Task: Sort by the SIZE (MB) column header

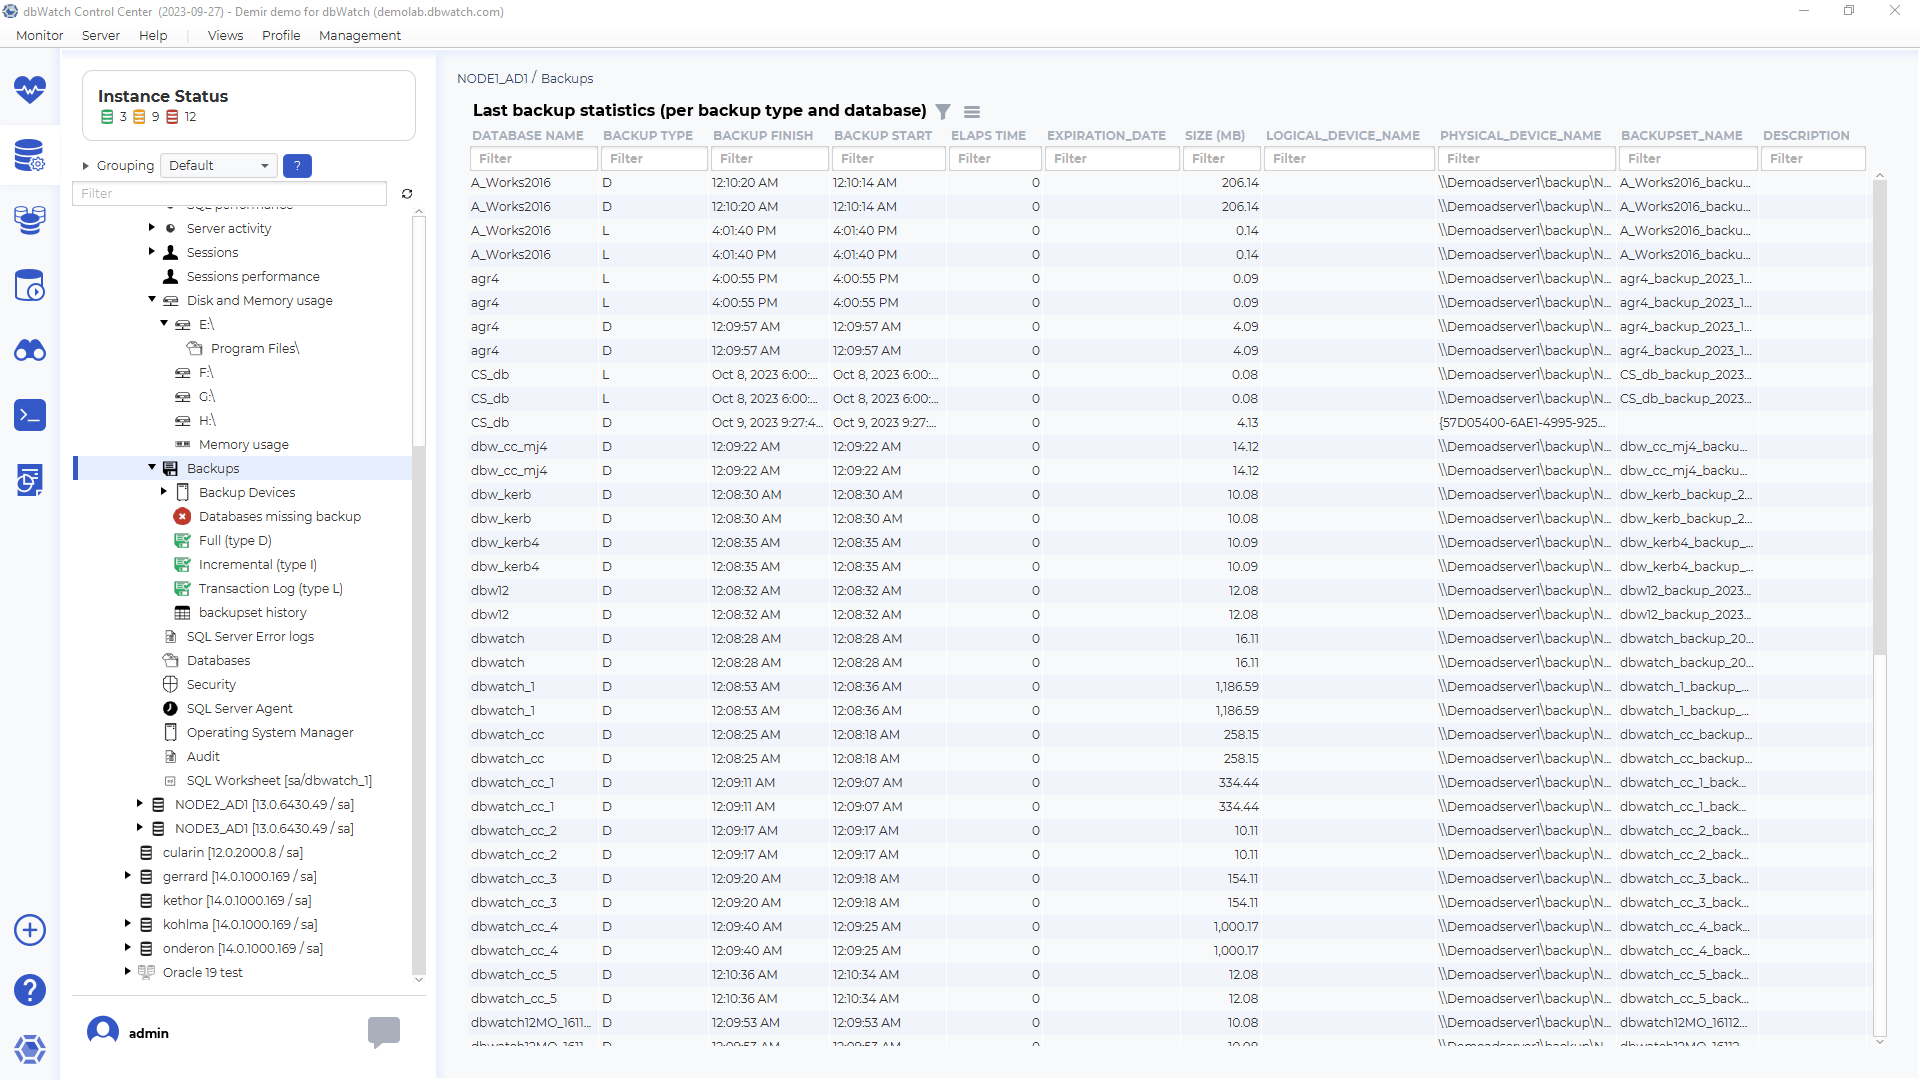Action: (x=1215, y=135)
